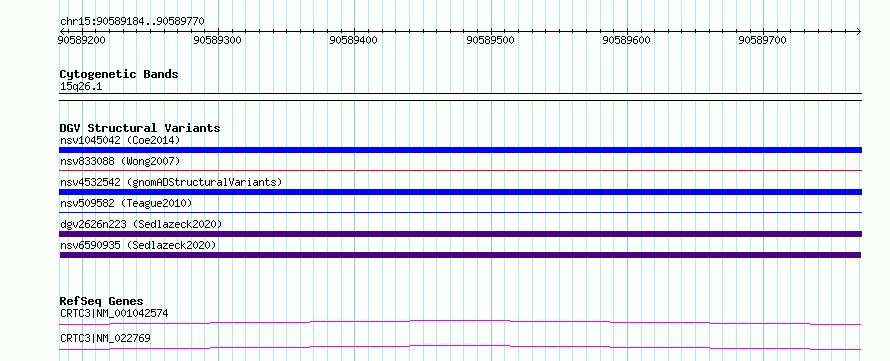Image resolution: width=890 pixels, height=361 pixels.
Task: Open variant nsv1045042 (Coe2014) label
Action: coord(120,140)
